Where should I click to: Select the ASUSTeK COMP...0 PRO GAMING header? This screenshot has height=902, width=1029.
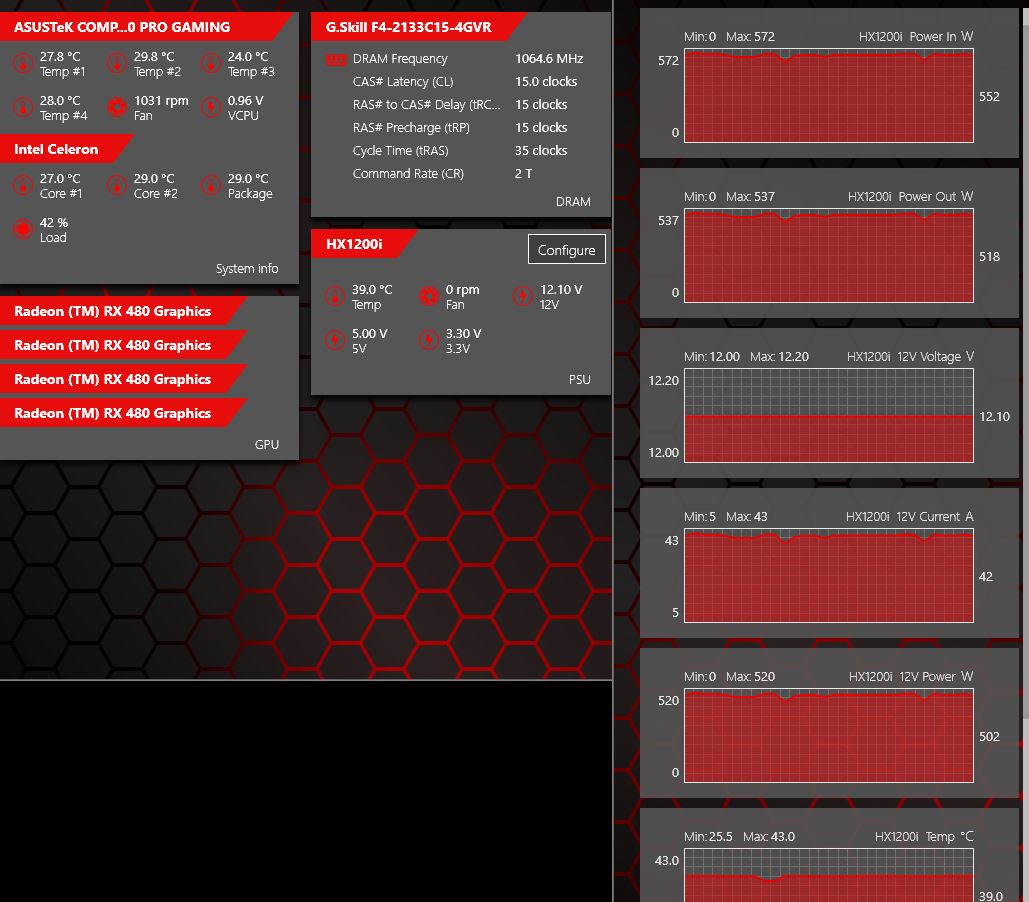[146, 27]
